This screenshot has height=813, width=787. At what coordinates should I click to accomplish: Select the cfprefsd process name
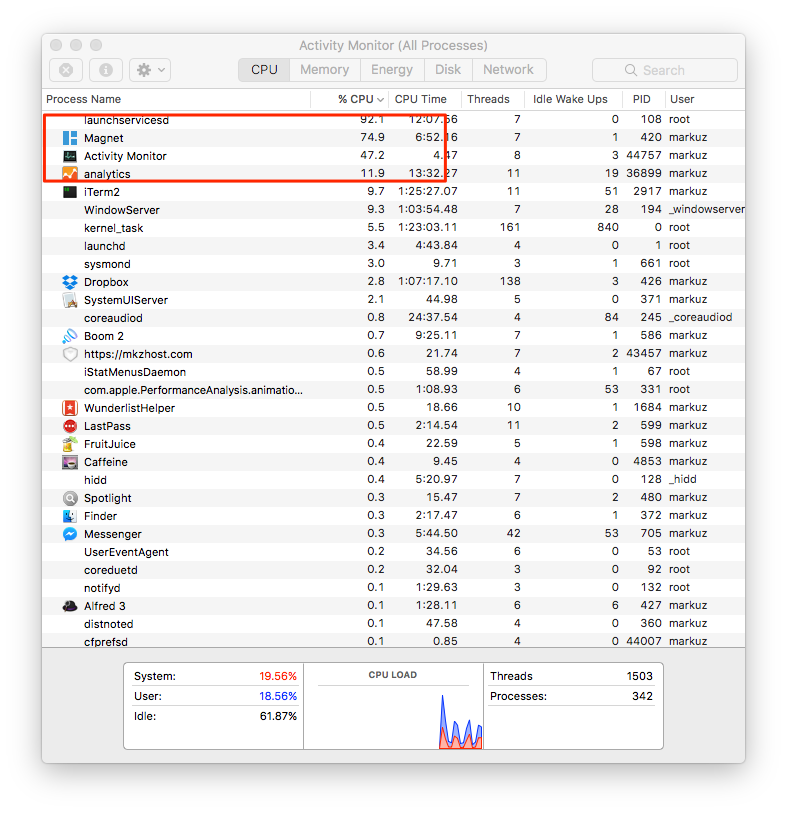point(106,642)
